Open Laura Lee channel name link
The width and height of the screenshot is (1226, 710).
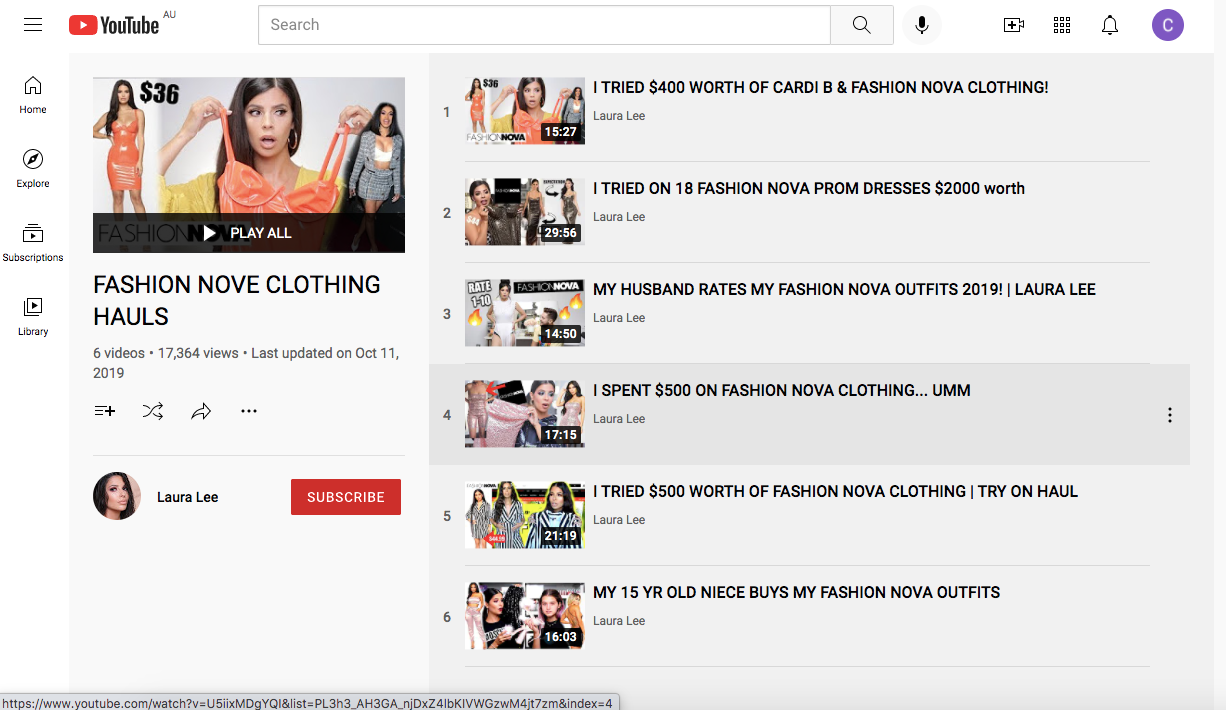pos(187,497)
